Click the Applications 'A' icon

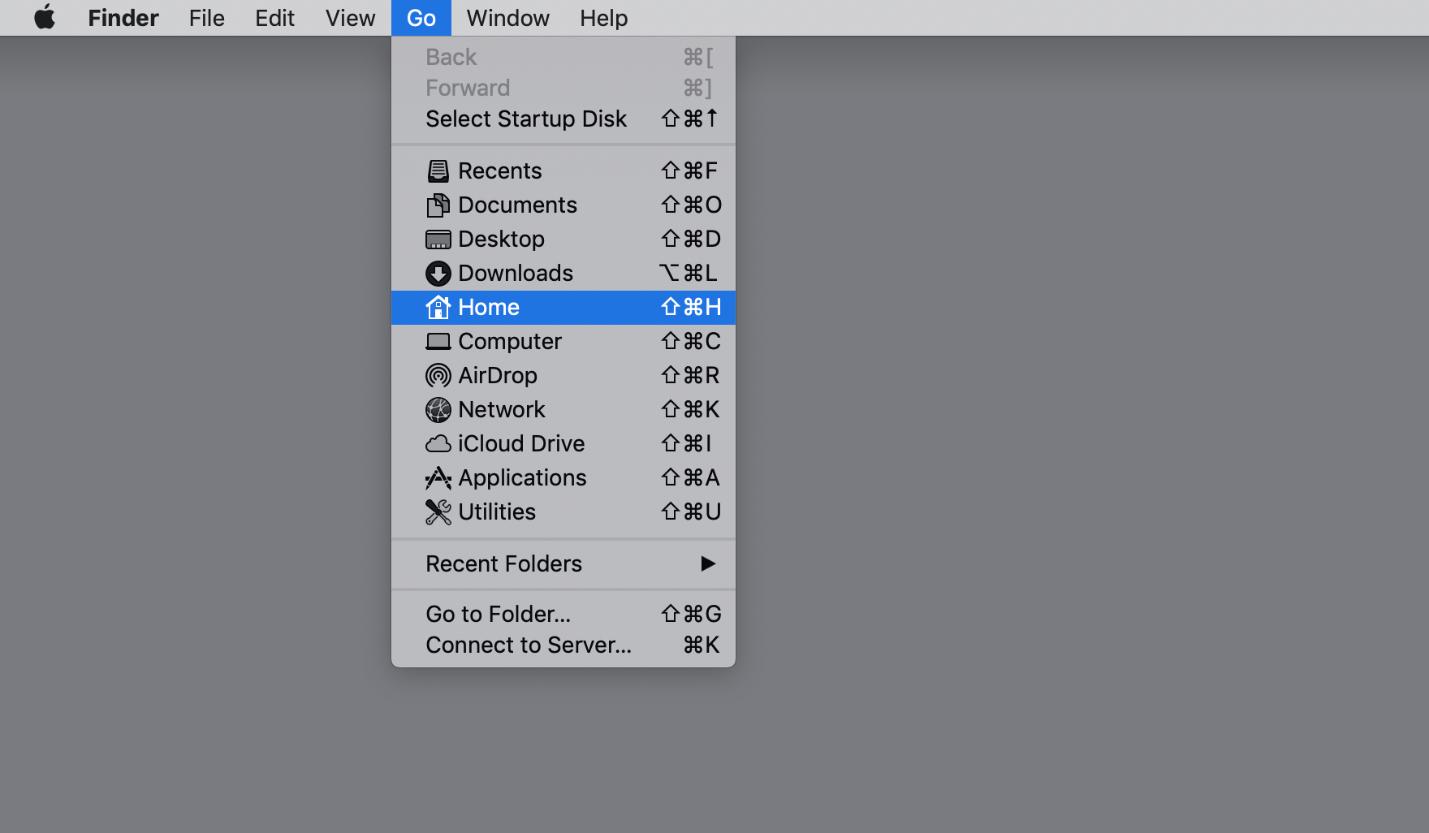pos(438,477)
